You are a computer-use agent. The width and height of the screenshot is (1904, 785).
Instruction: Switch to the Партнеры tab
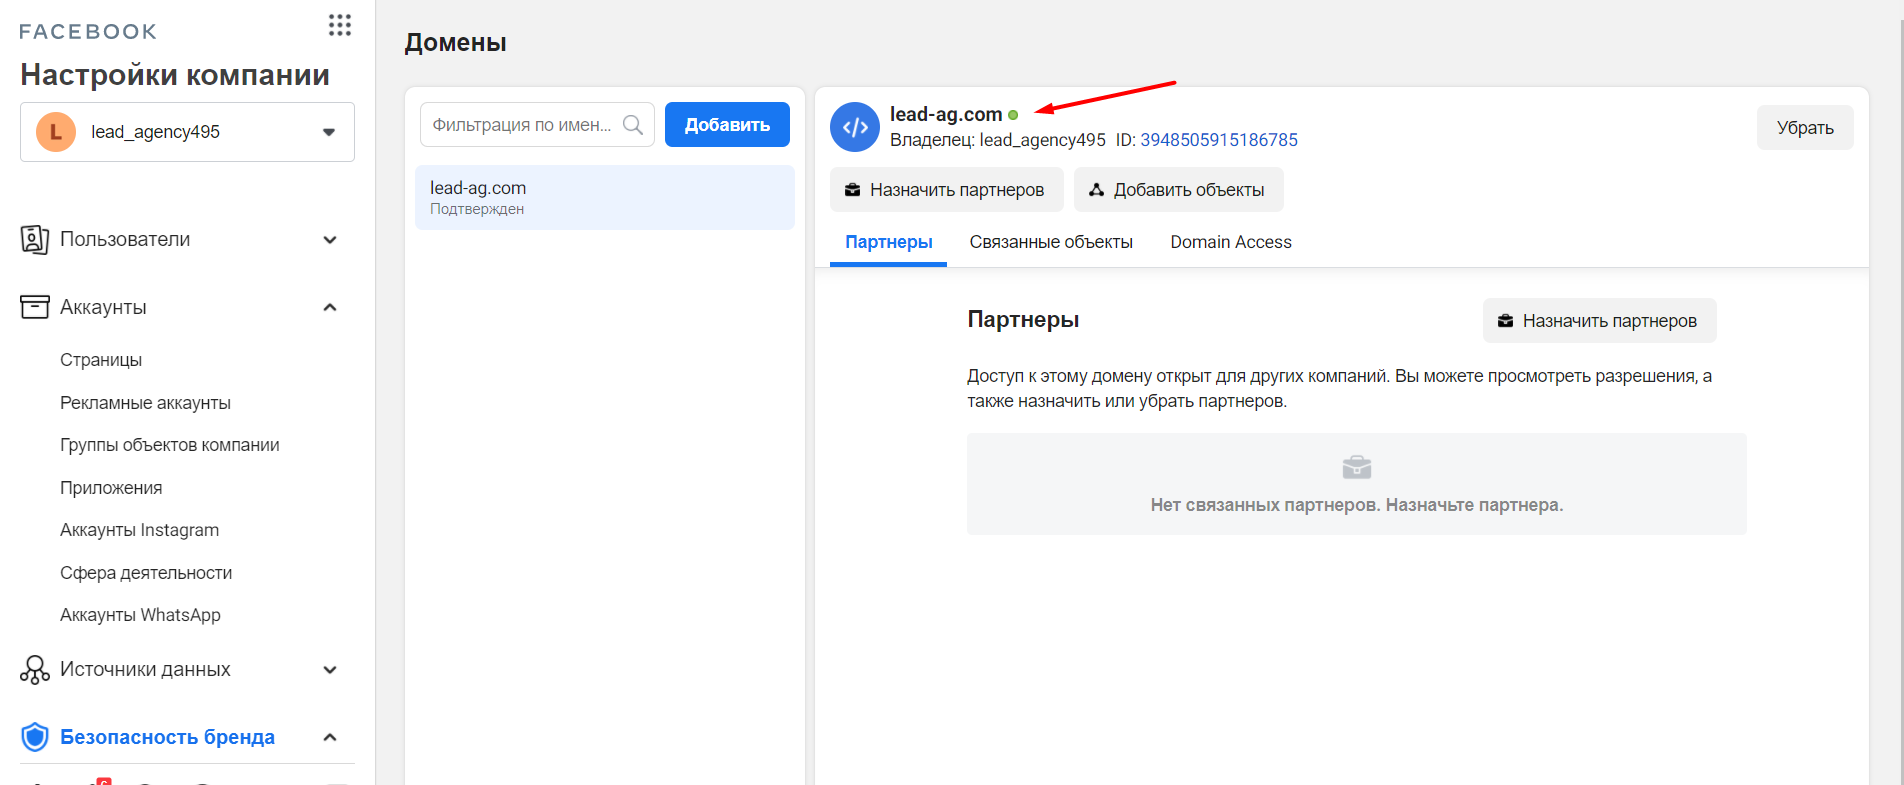click(888, 242)
